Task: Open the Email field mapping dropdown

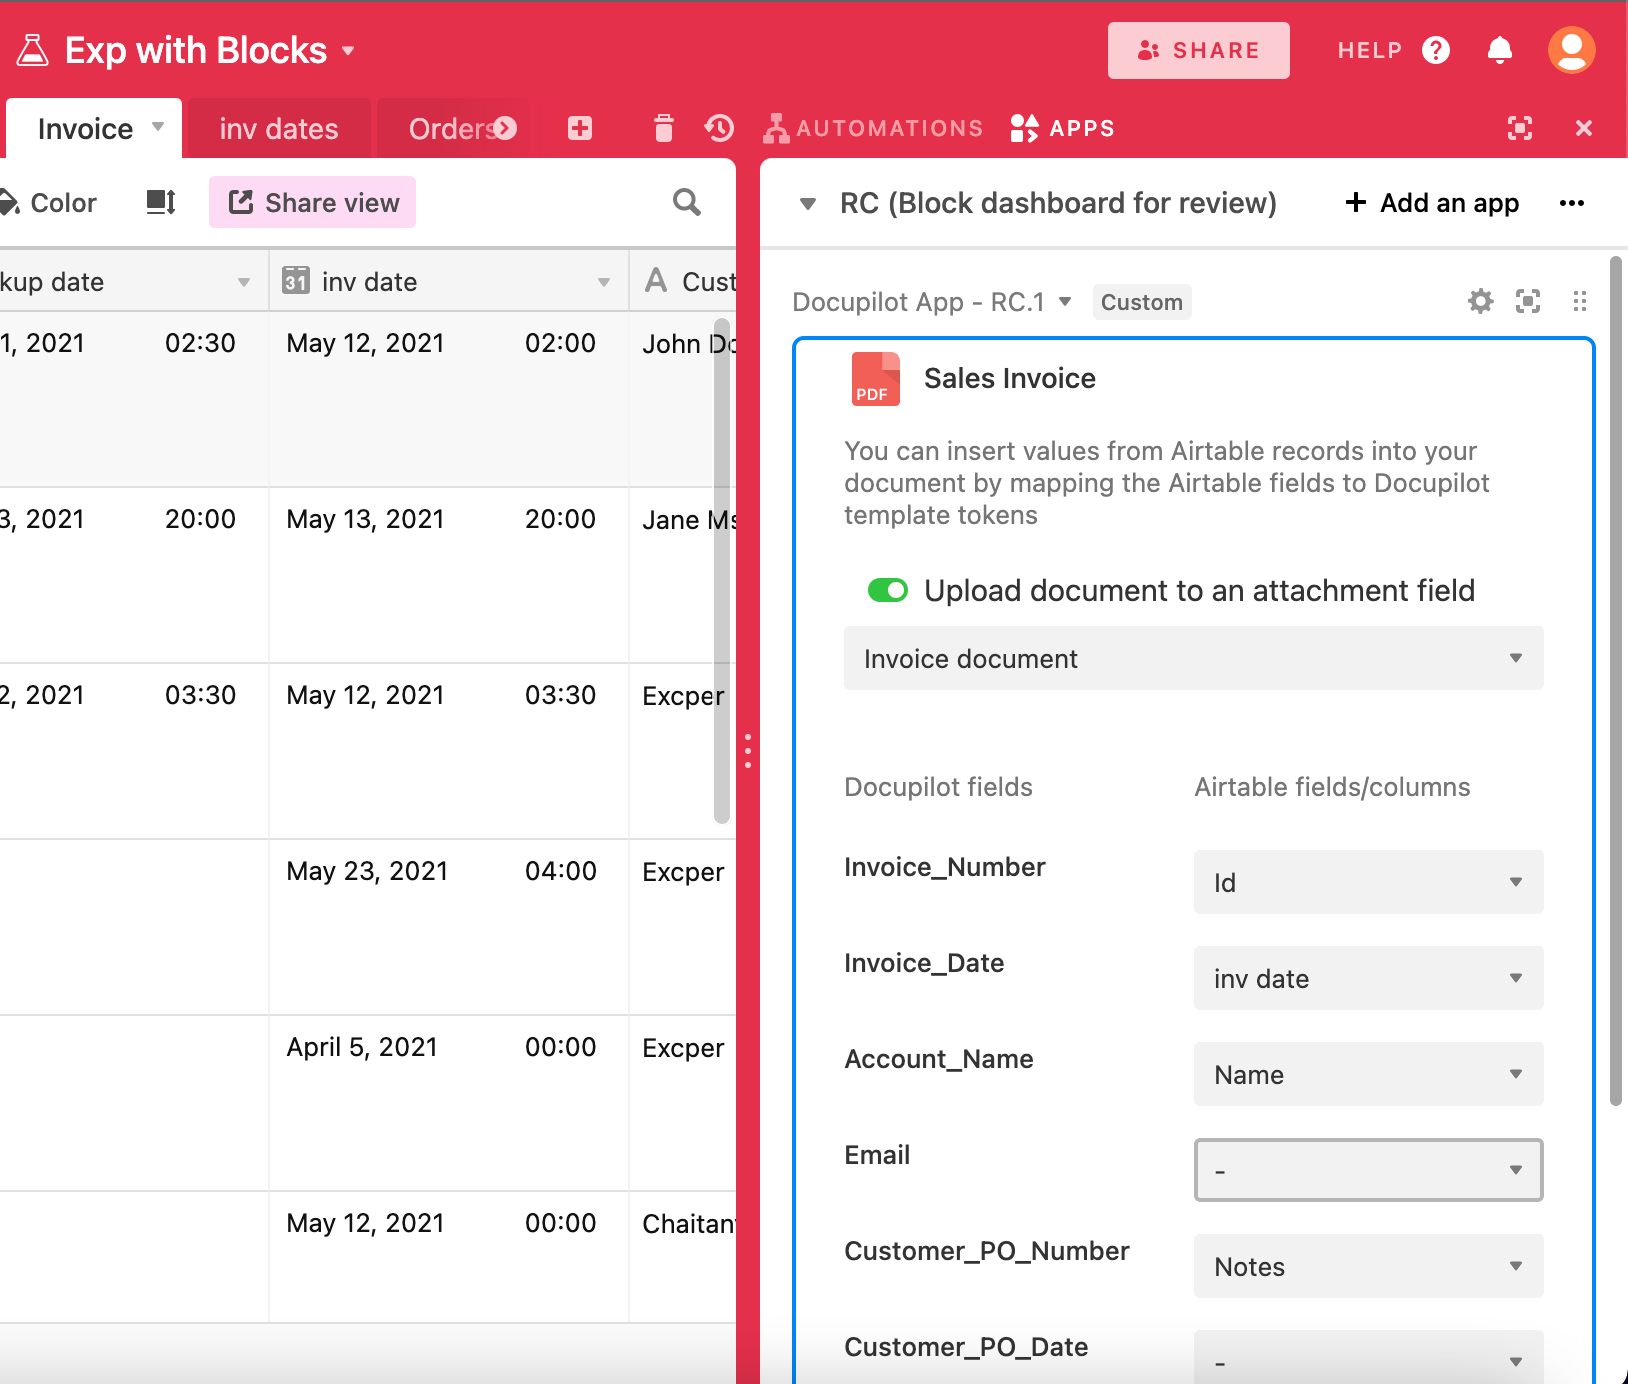Action: pos(1368,1170)
